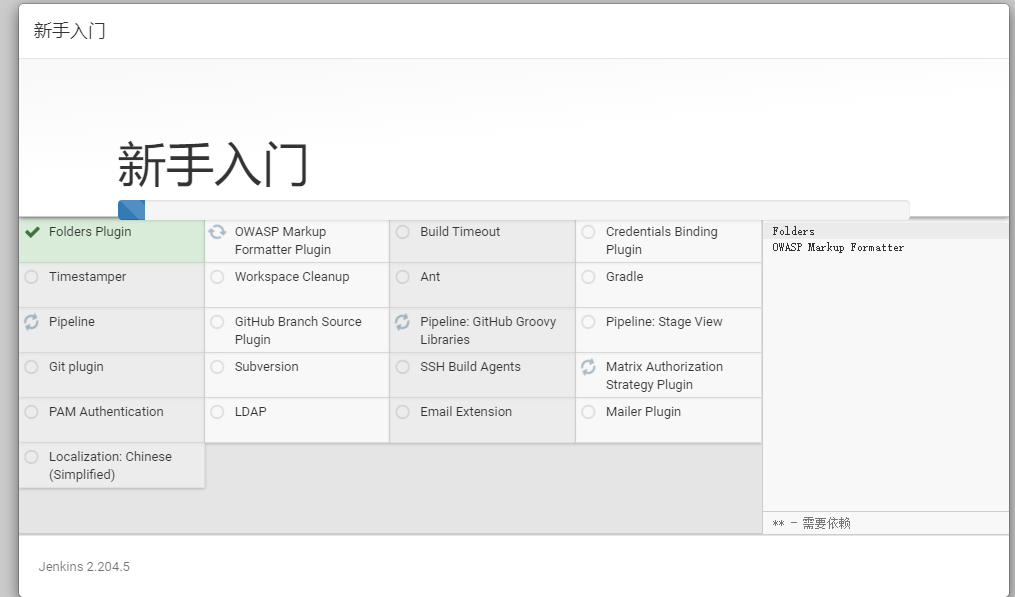
Task: Click the OWASP Markup Formatter Plugin text
Action: tap(283, 240)
